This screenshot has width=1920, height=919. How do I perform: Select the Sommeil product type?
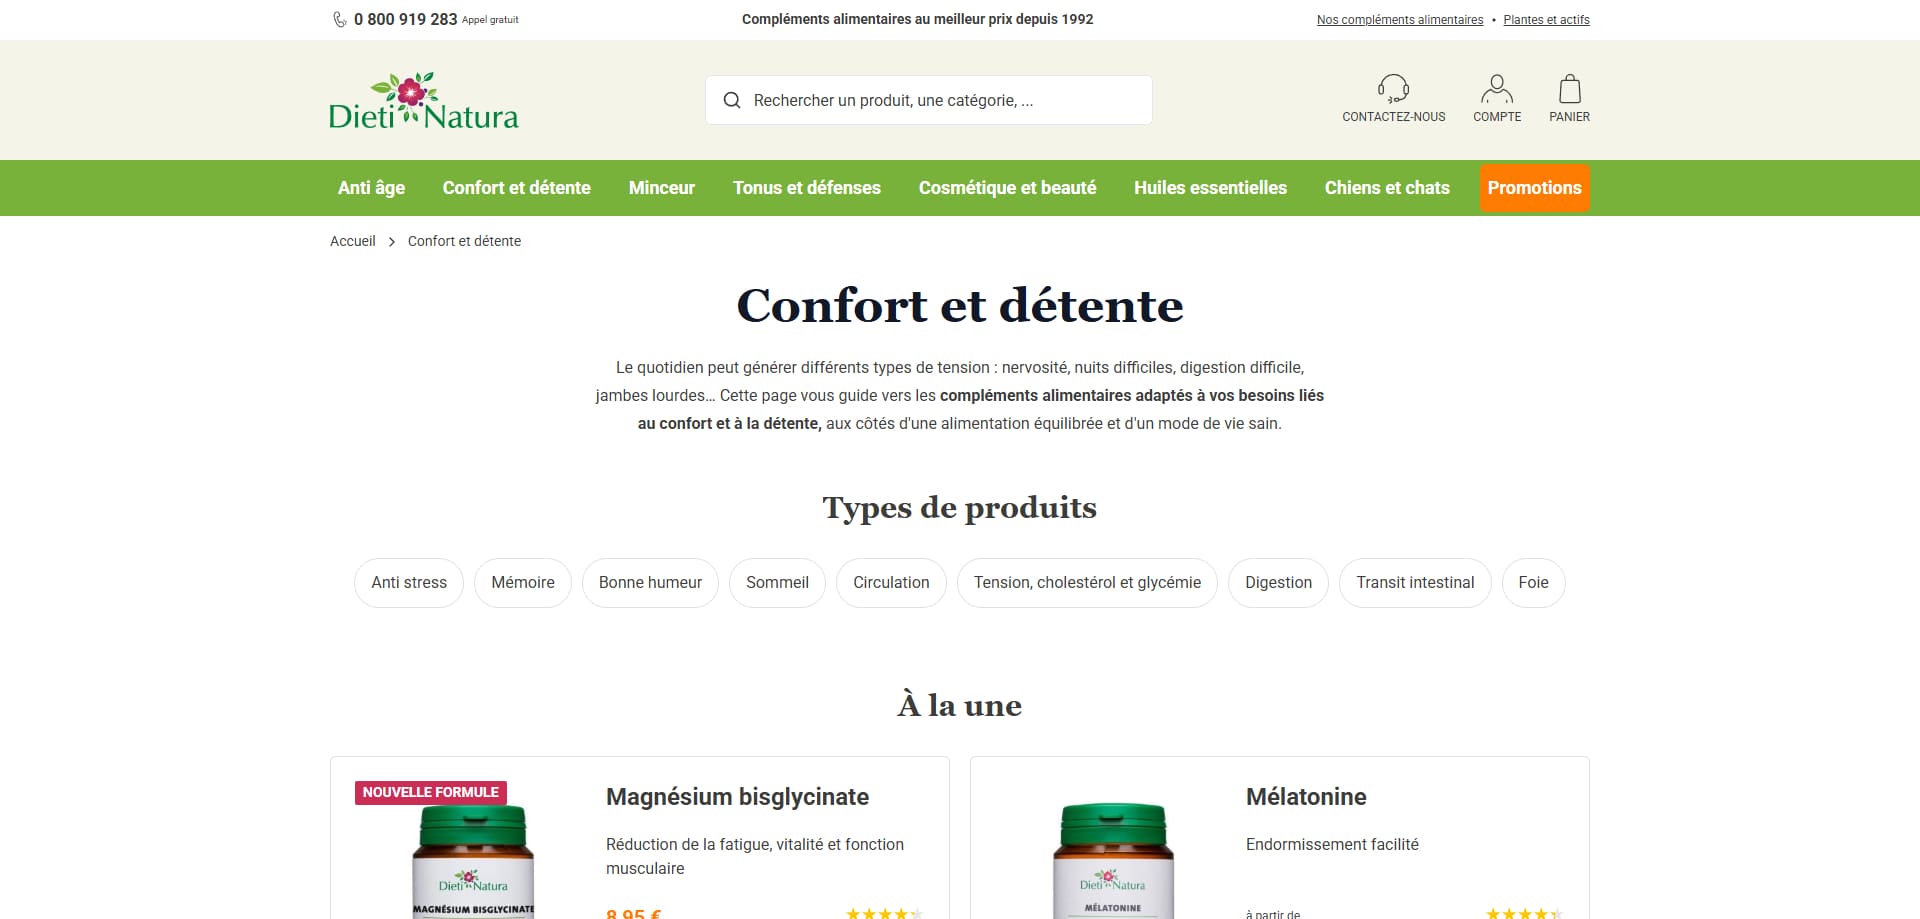coord(777,583)
